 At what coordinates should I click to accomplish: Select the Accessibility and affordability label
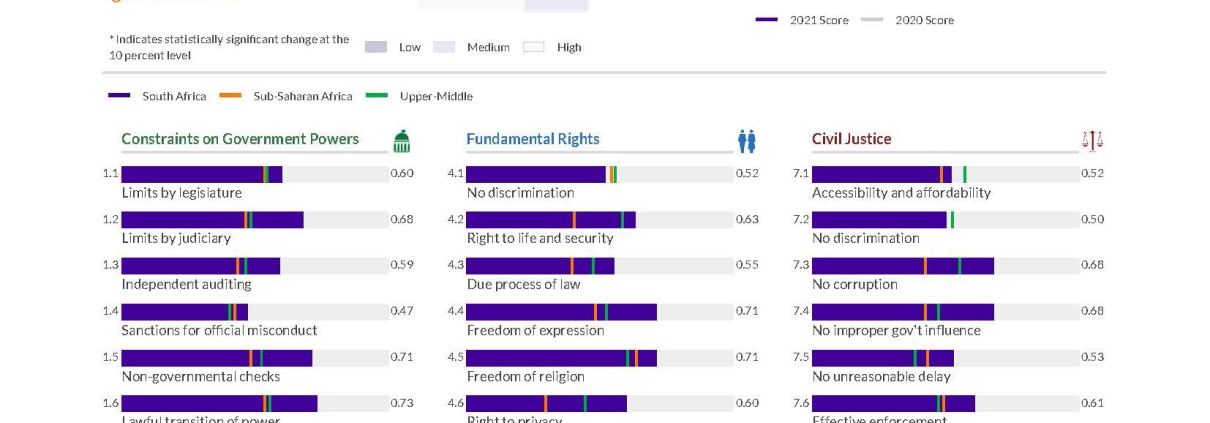coord(901,192)
